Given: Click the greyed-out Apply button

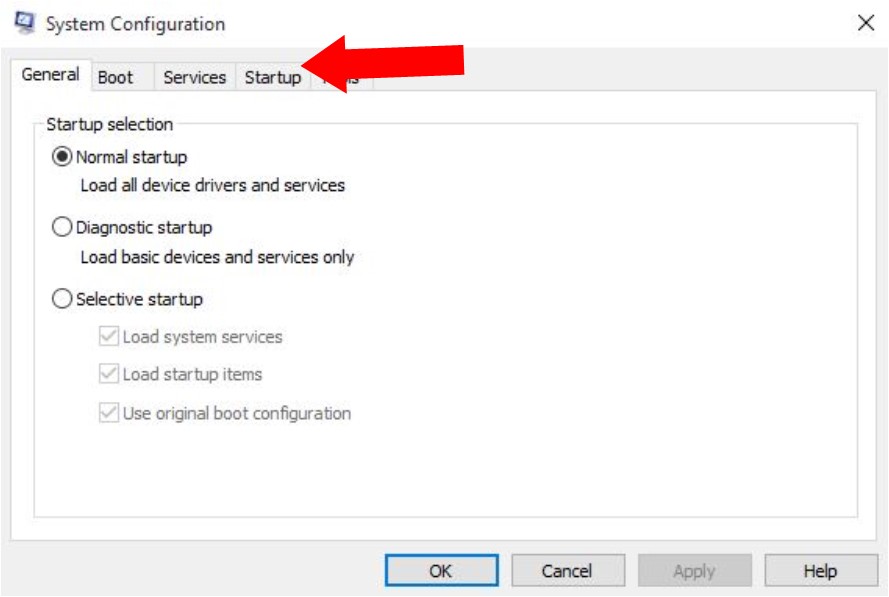Looking at the screenshot, I should point(694,571).
